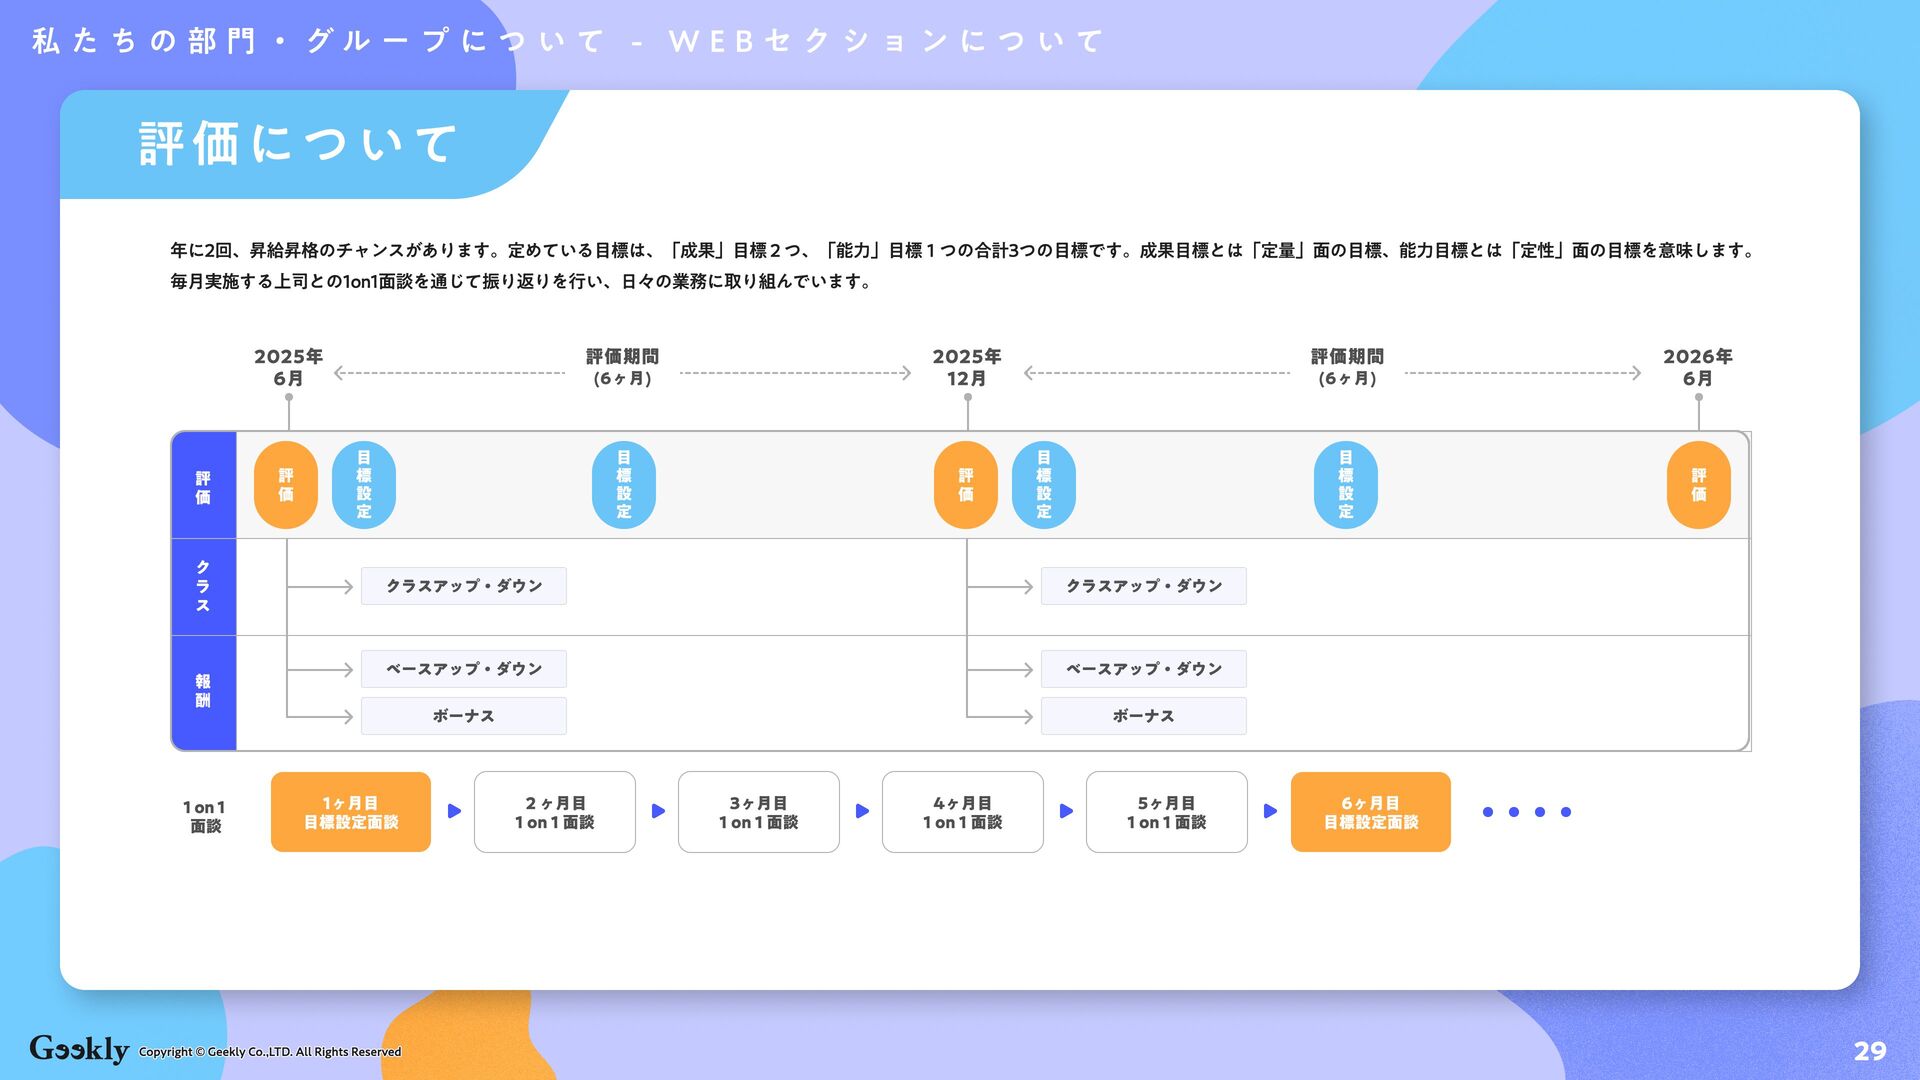Click the 報酬 row header tab

[x=203, y=691]
